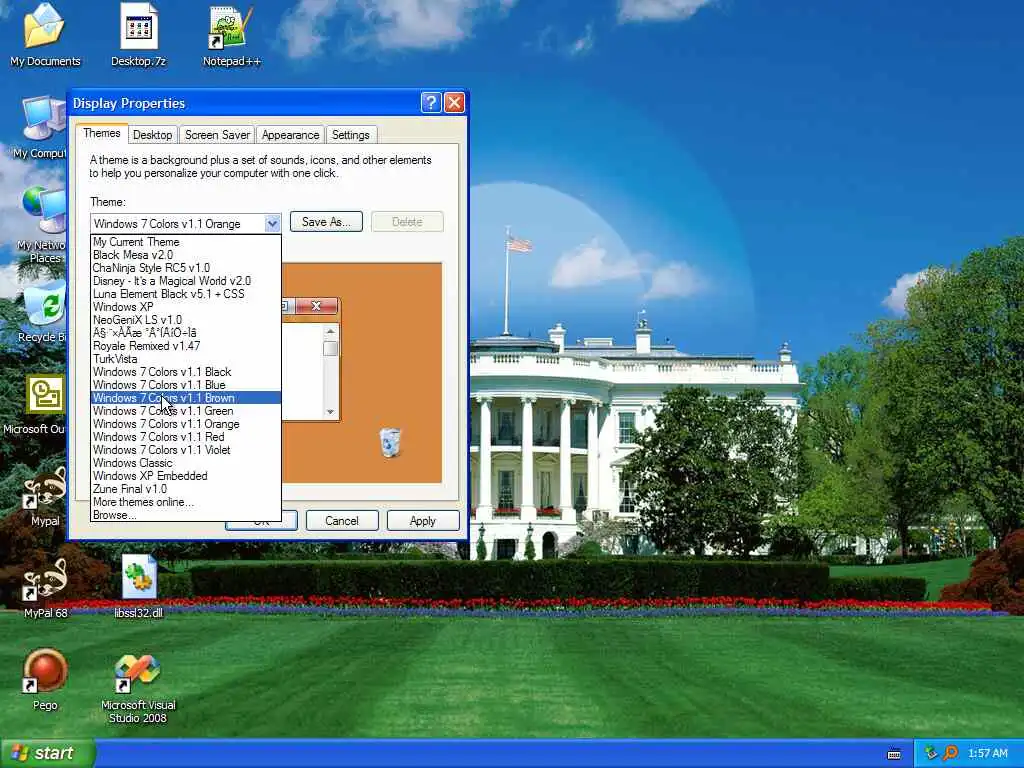Screen dimensions: 1024x768
Task: Click the preview window's scrollbar down arrow
Action: click(x=330, y=411)
